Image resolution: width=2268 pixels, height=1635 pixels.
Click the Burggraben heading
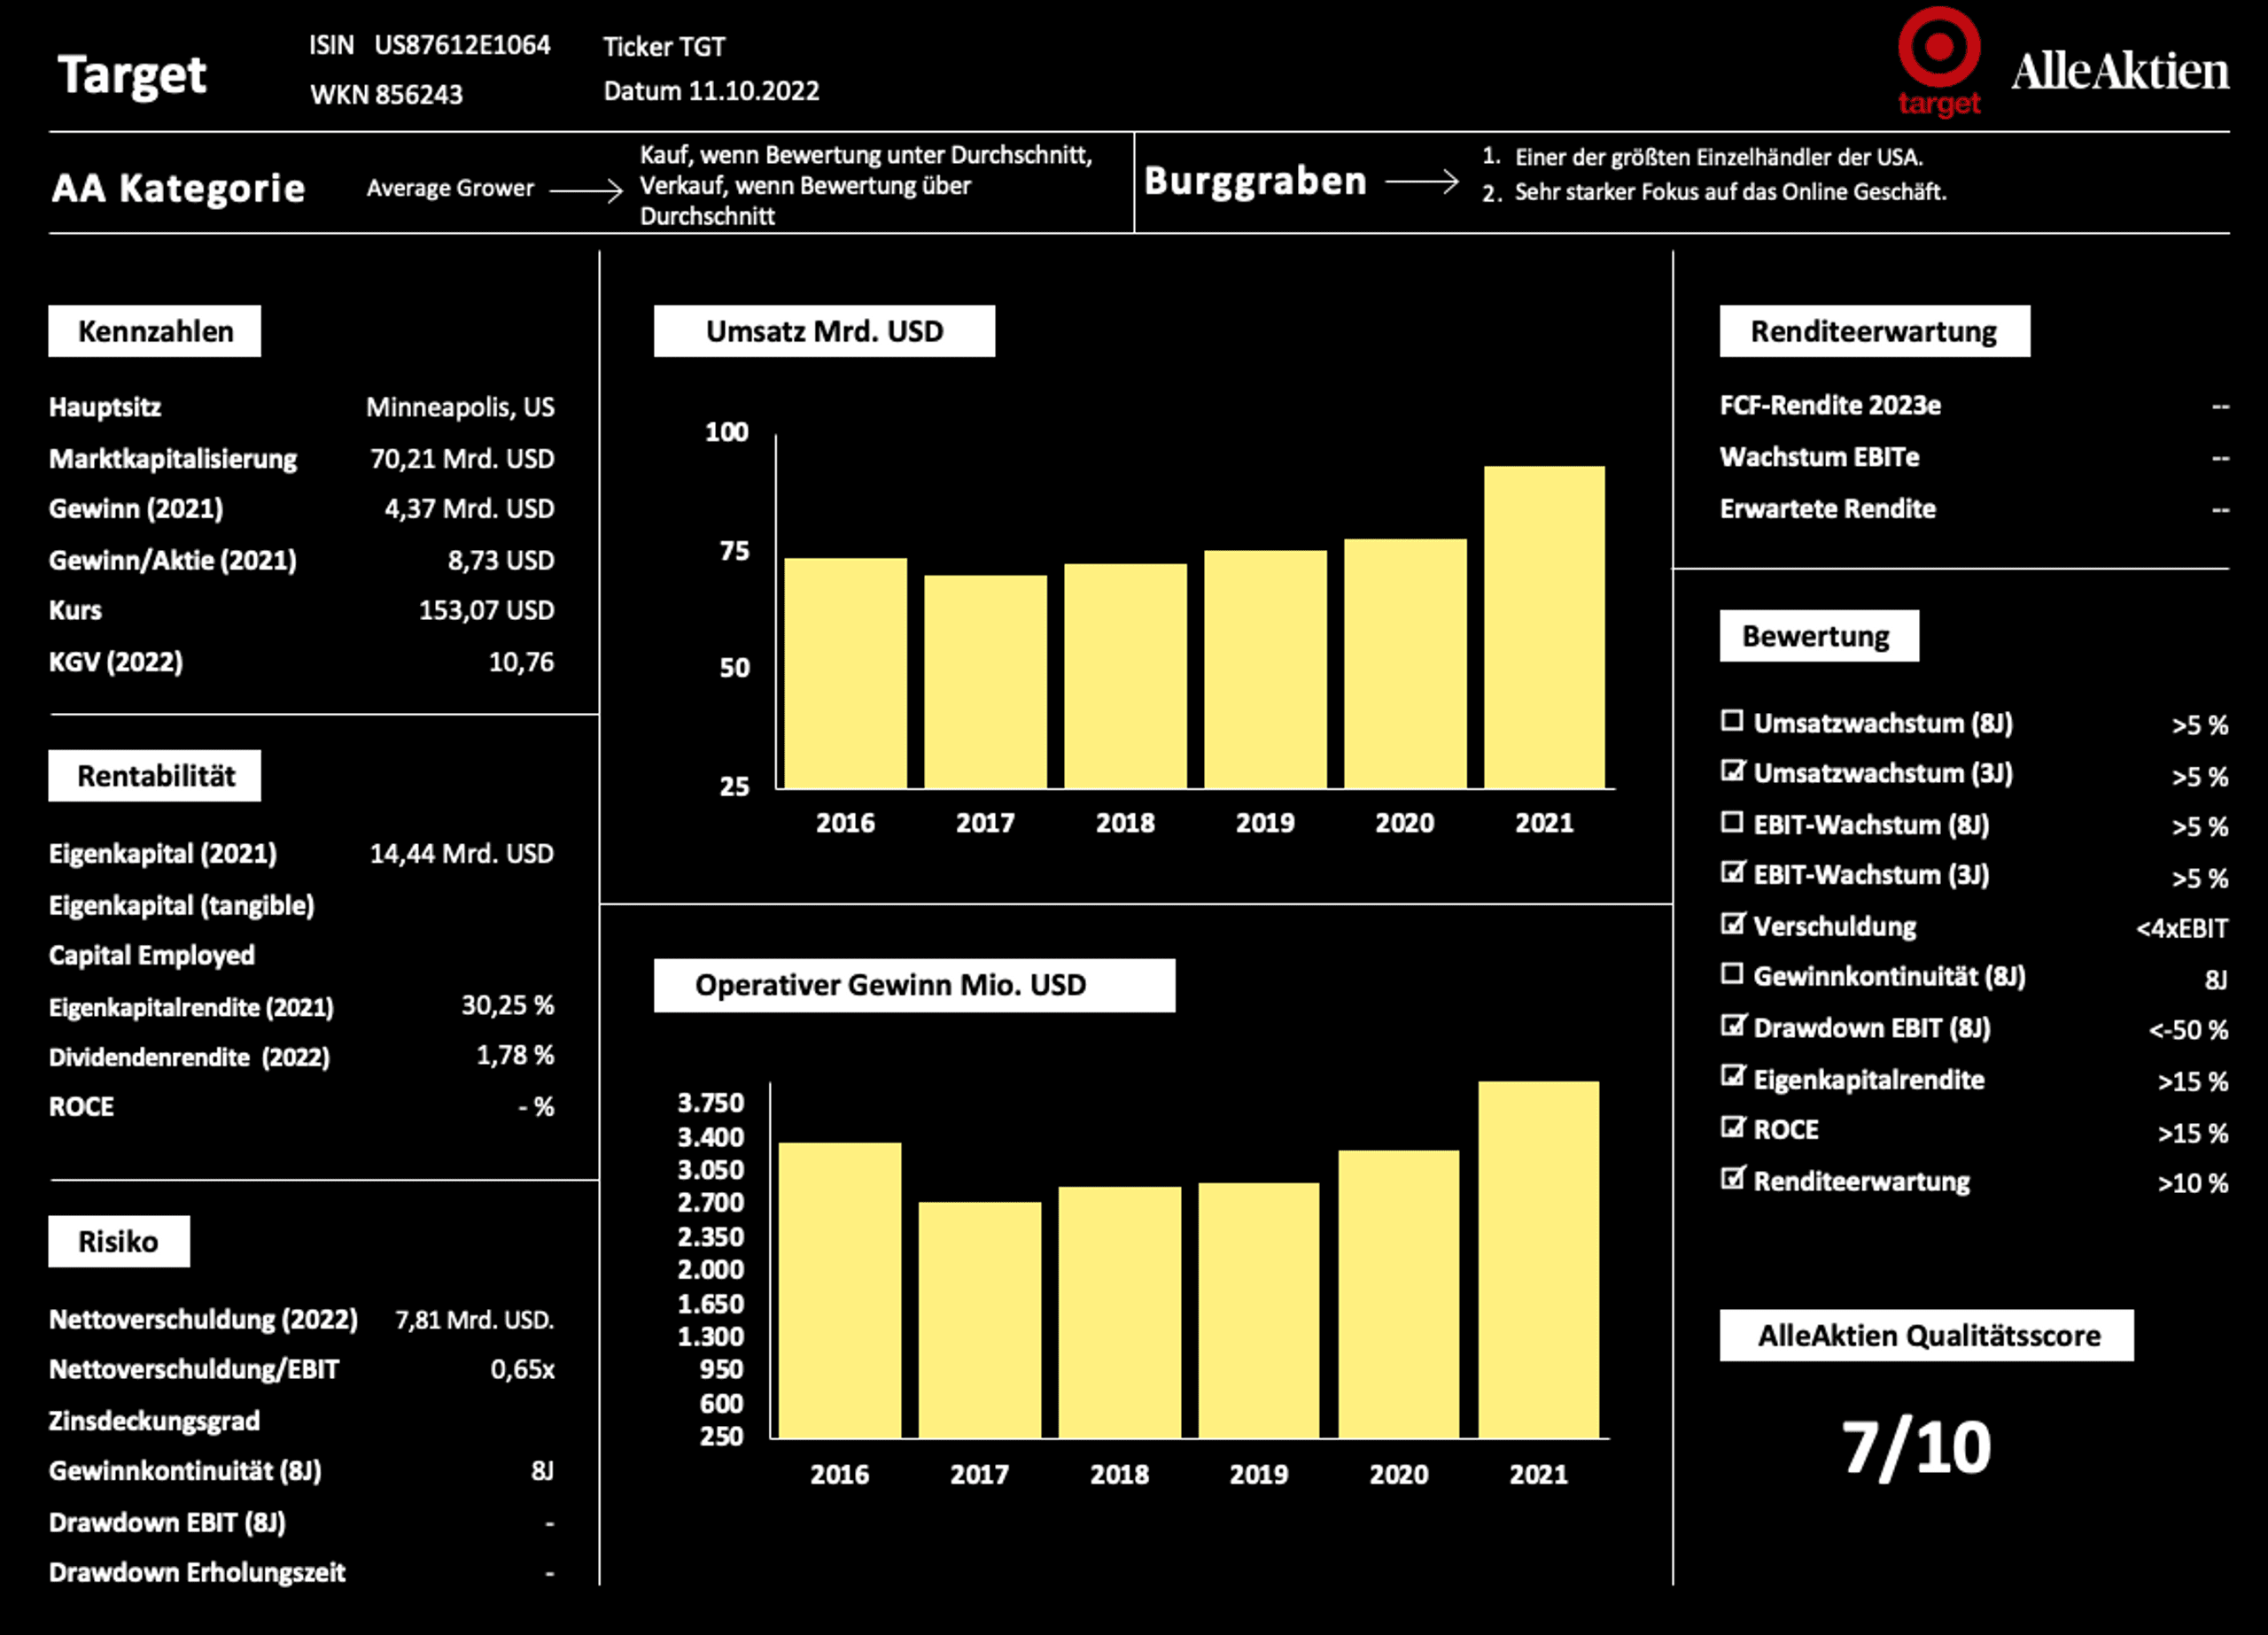pyautogui.click(x=1255, y=181)
